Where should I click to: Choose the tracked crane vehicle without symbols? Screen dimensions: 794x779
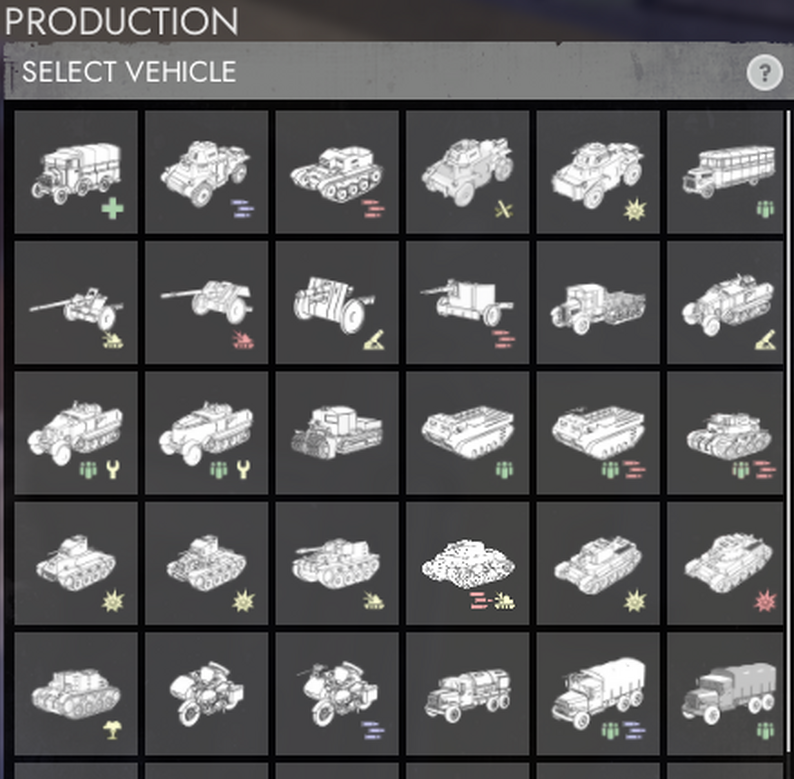click(x=337, y=433)
